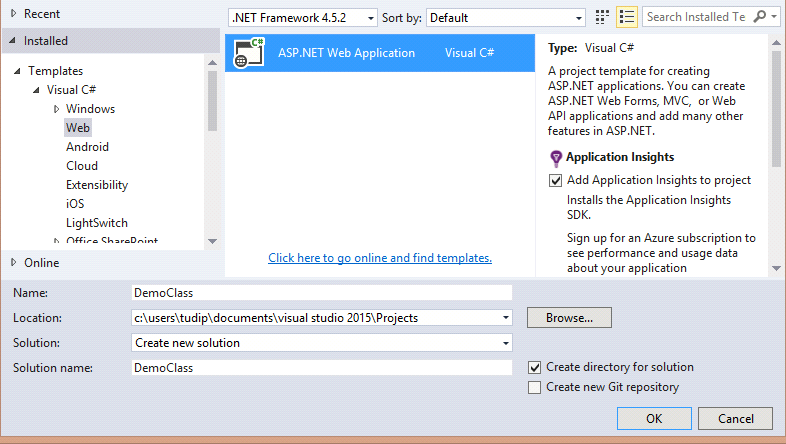The height and width of the screenshot is (444, 786).
Task: Click the OK button
Action: point(654,418)
